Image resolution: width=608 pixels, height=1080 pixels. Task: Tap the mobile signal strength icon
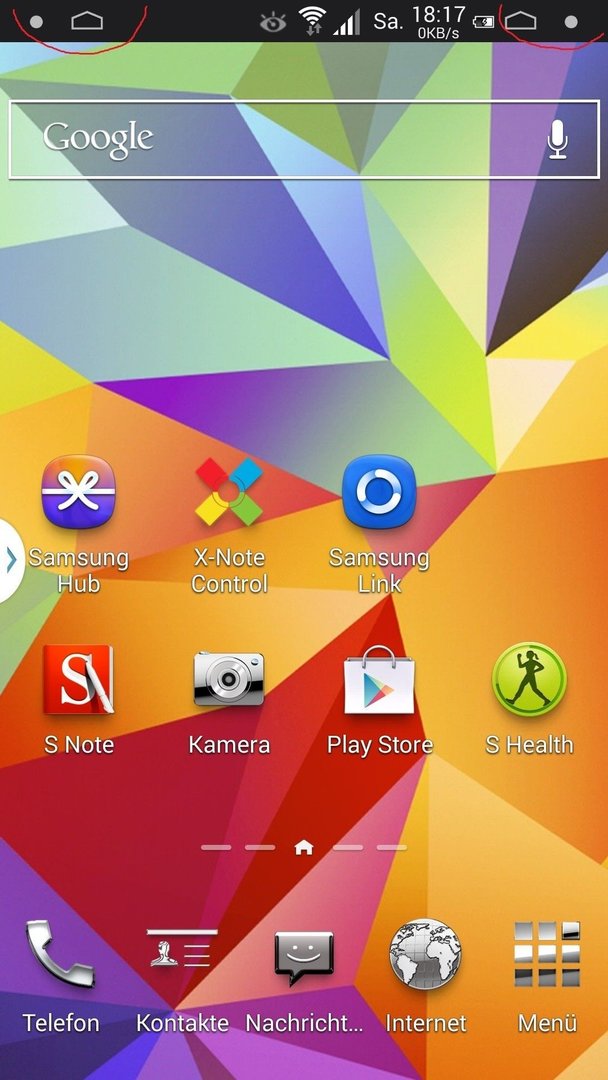(x=347, y=23)
